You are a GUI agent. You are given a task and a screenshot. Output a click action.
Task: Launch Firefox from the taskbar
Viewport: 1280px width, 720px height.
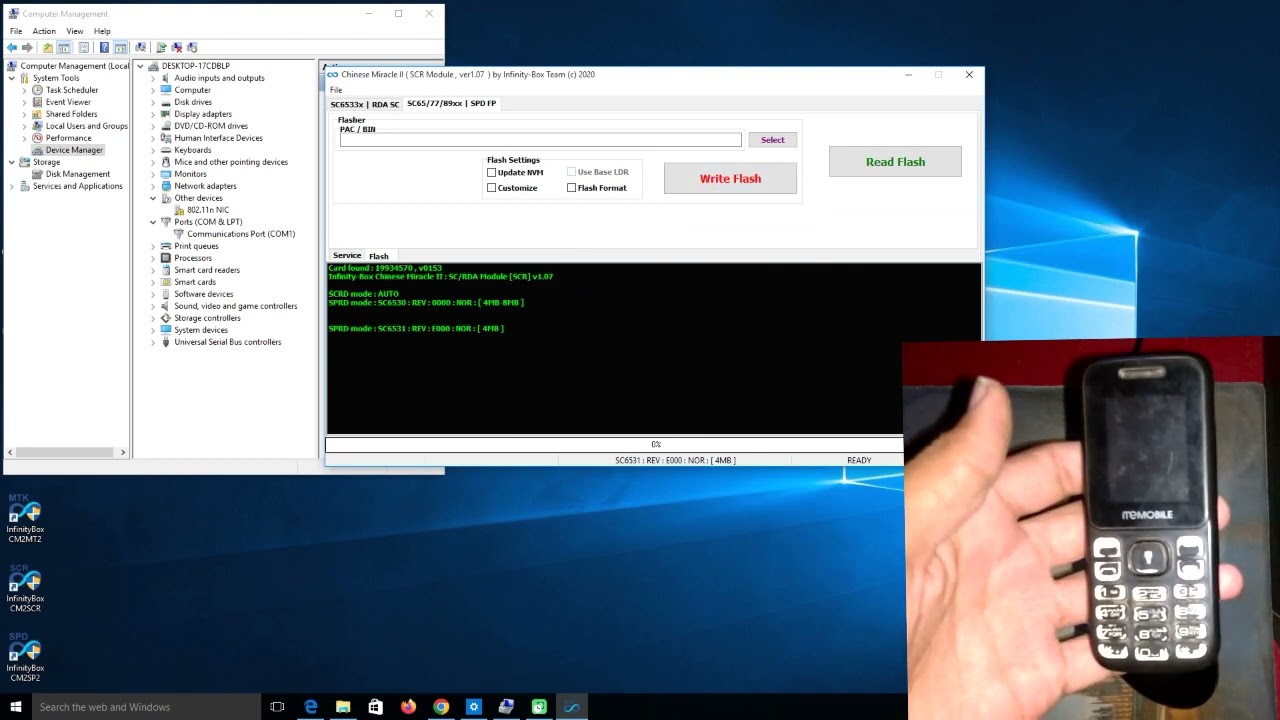tap(408, 707)
